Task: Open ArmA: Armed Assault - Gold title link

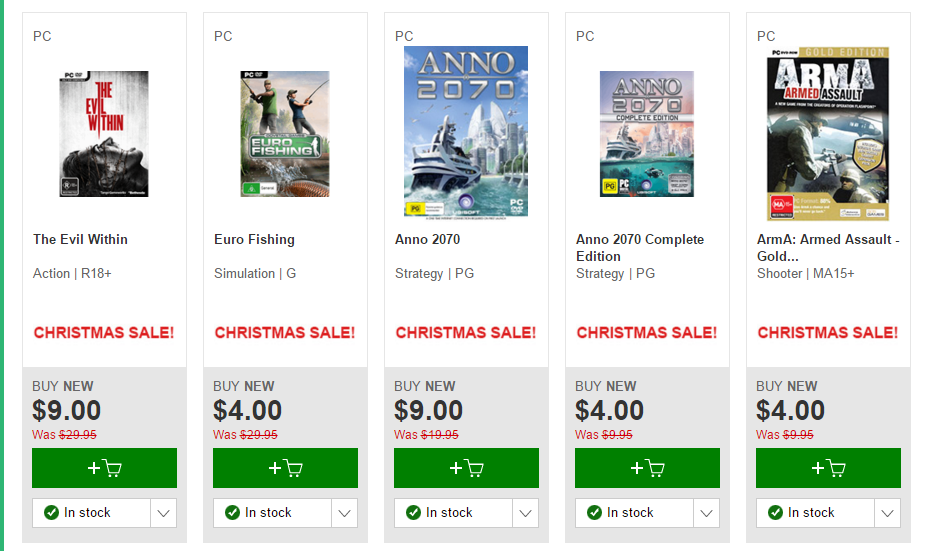Action: tap(828, 248)
